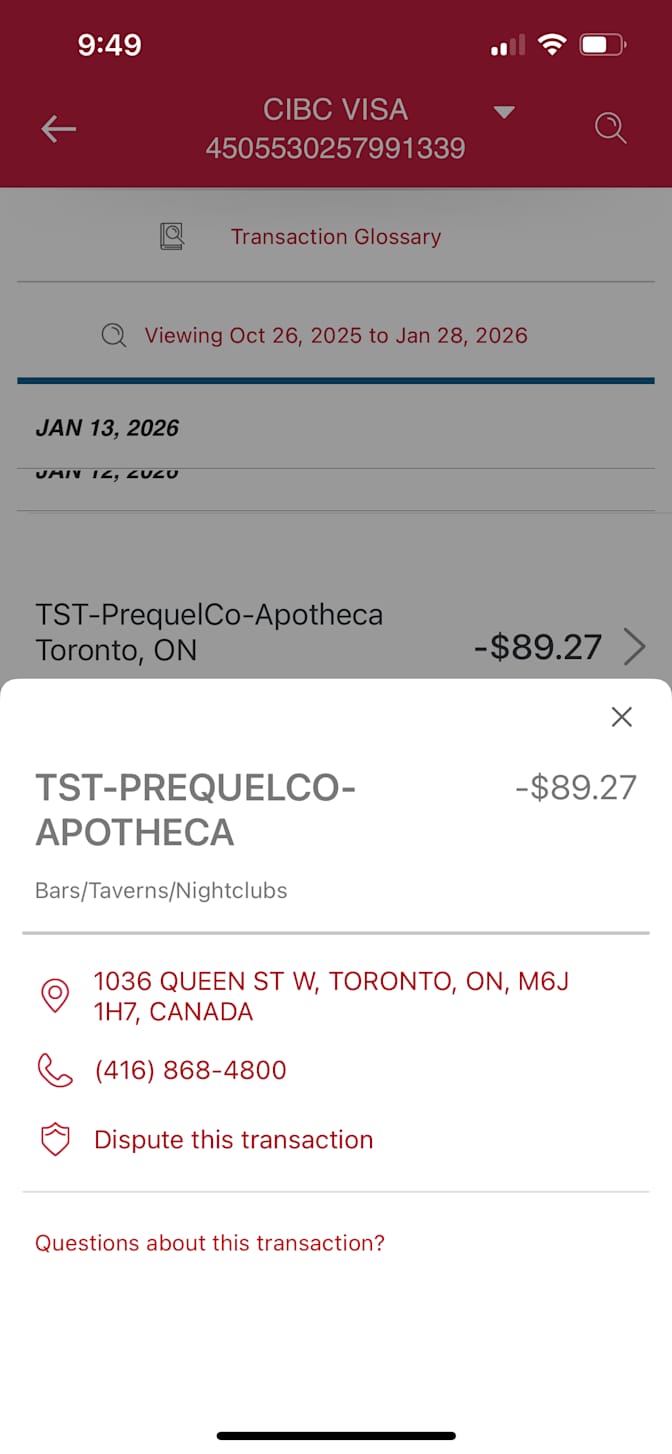Tap the battery icon in status bar

[x=603, y=44]
